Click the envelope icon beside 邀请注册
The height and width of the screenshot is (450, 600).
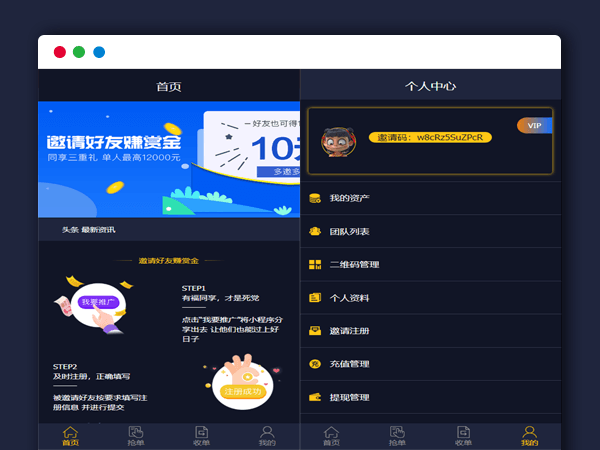(314, 331)
